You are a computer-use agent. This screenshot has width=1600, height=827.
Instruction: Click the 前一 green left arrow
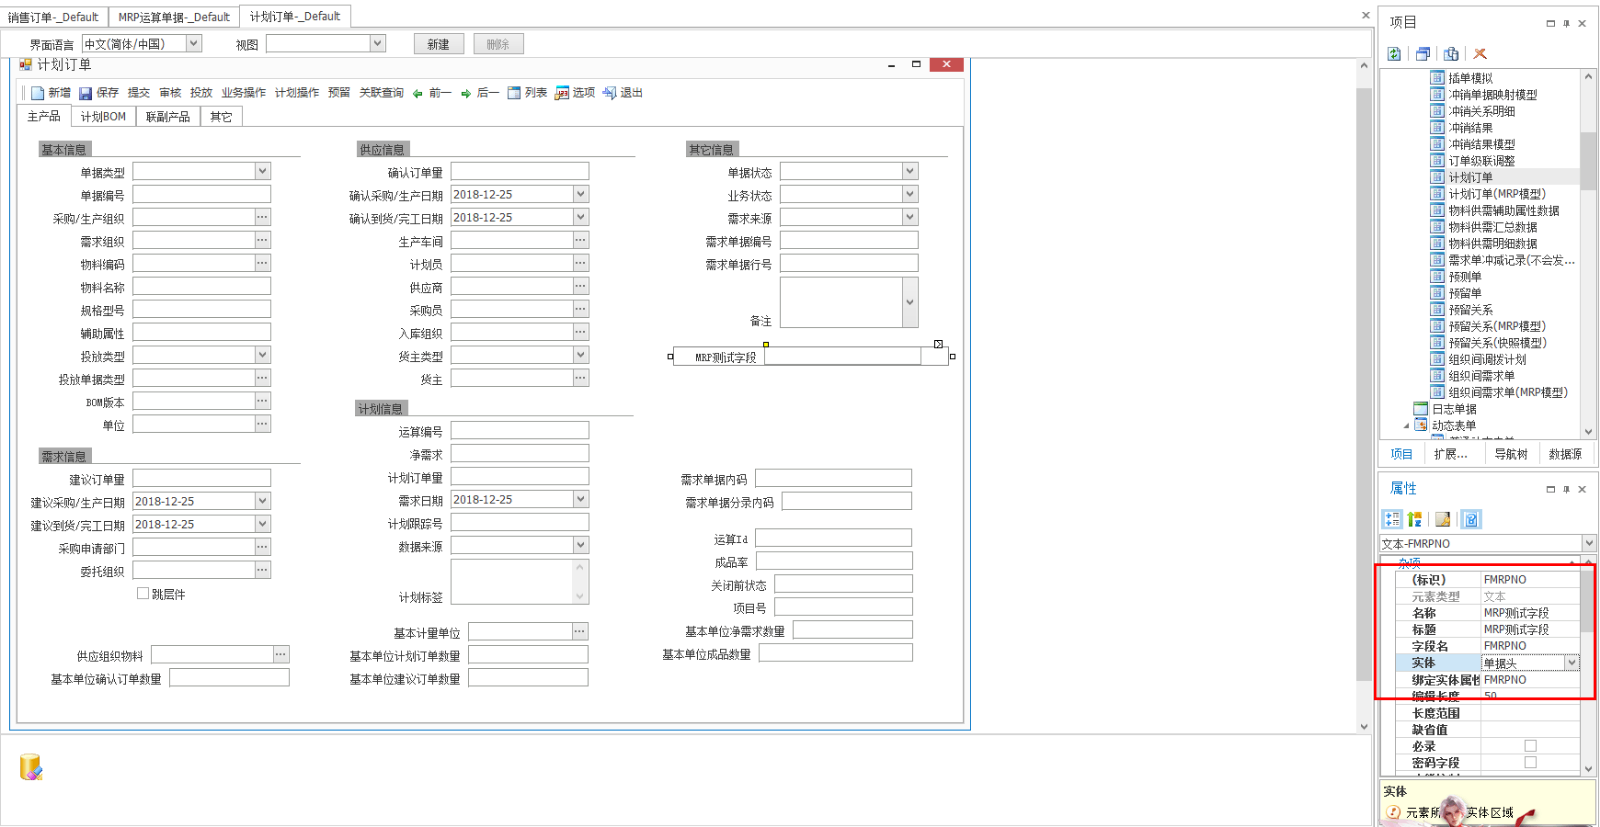coord(418,93)
